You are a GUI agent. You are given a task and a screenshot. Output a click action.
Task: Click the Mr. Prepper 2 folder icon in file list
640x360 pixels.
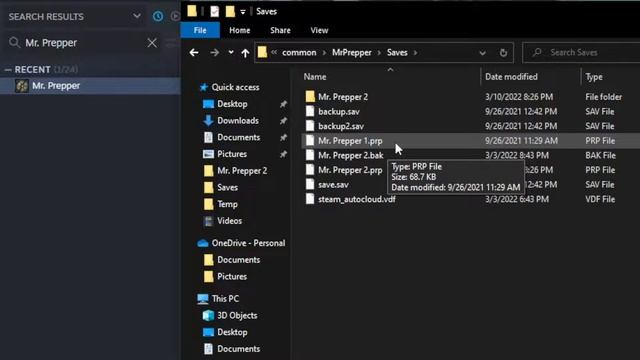point(310,96)
